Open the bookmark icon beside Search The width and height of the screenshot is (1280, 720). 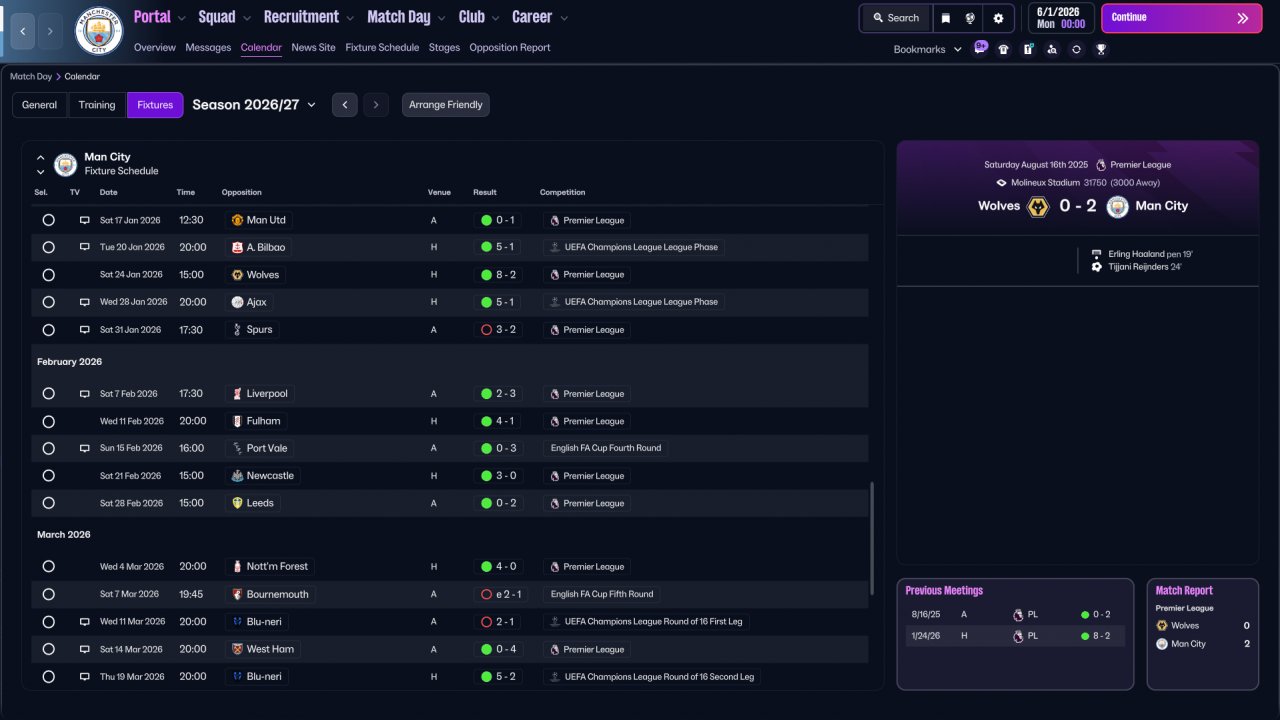tap(946, 18)
